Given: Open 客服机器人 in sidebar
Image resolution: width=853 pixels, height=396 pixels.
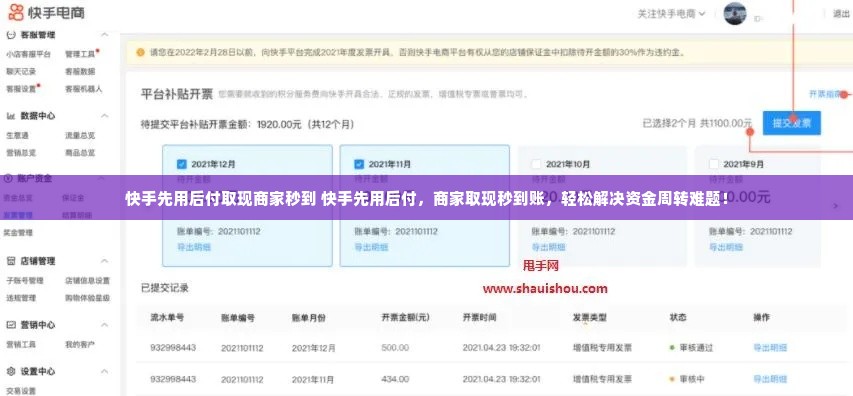Looking at the screenshot, I should [x=84, y=89].
